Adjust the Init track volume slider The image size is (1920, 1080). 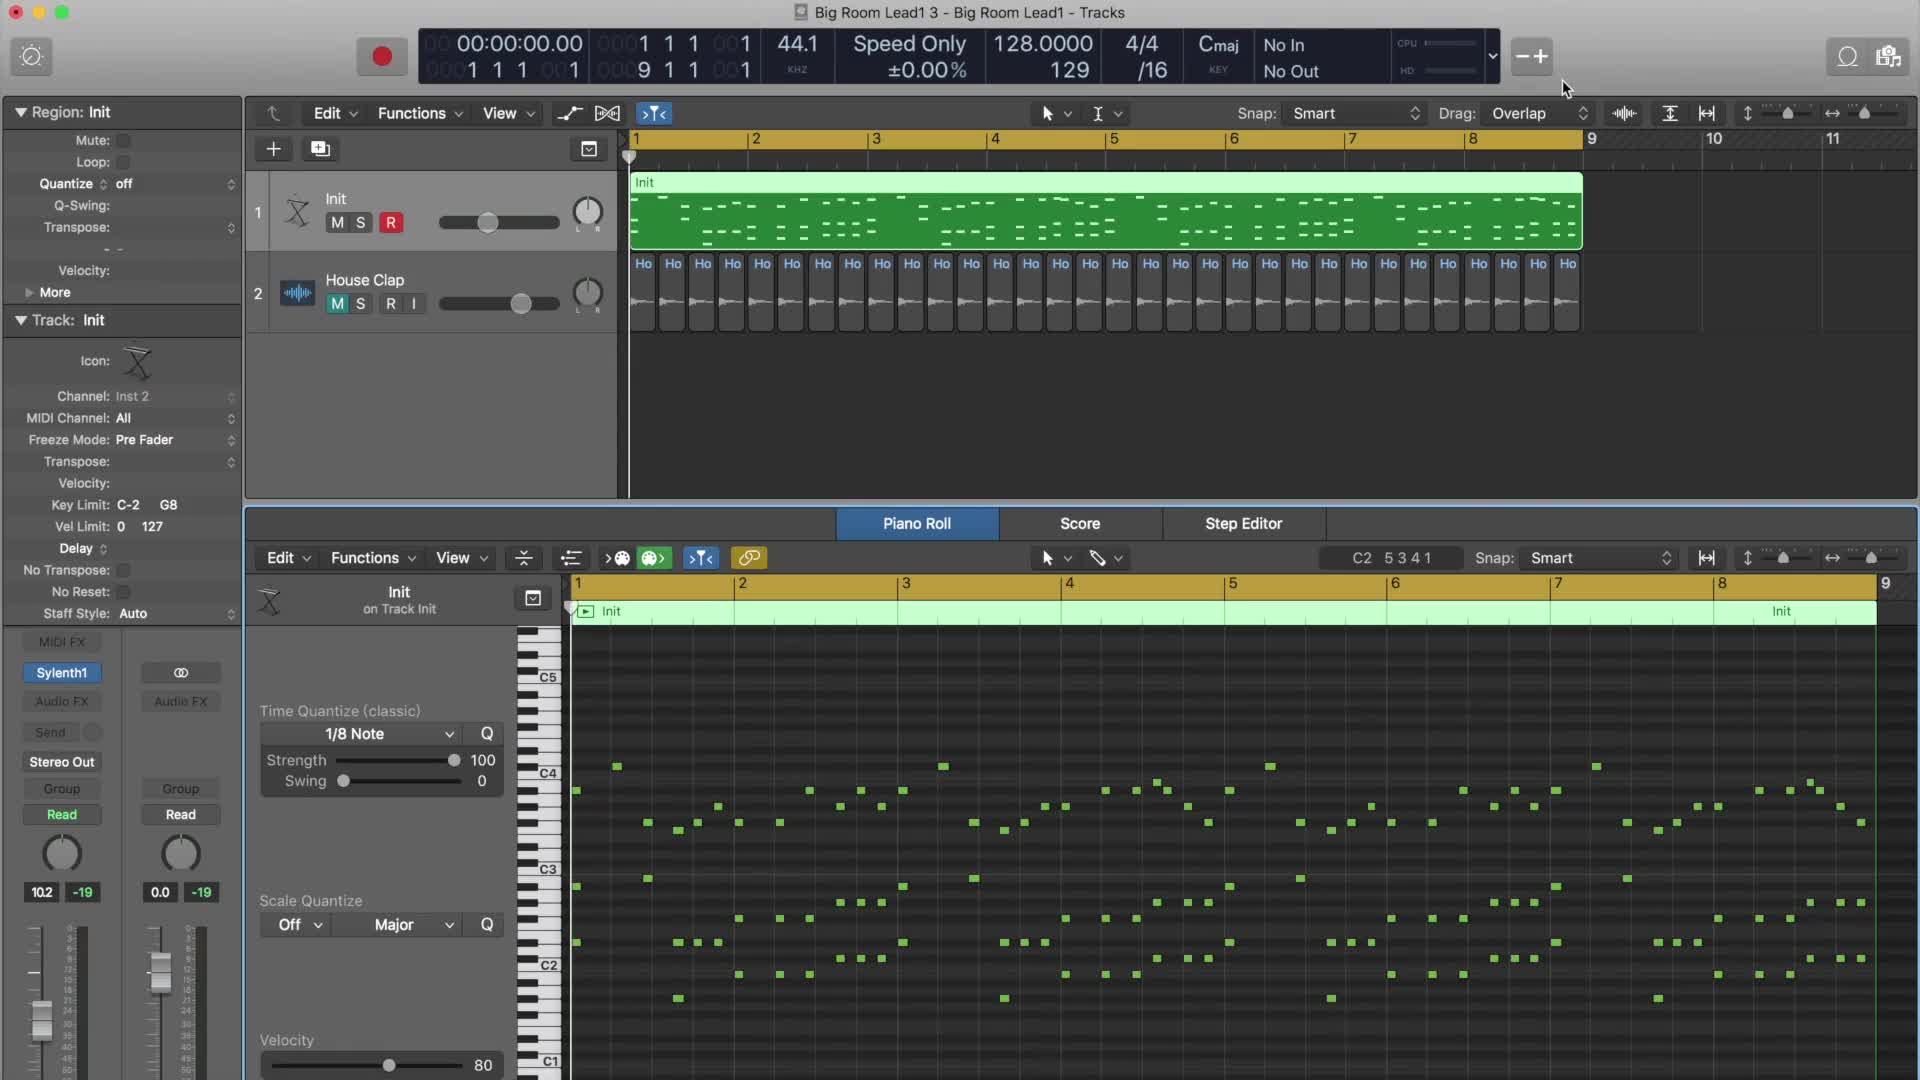click(487, 223)
